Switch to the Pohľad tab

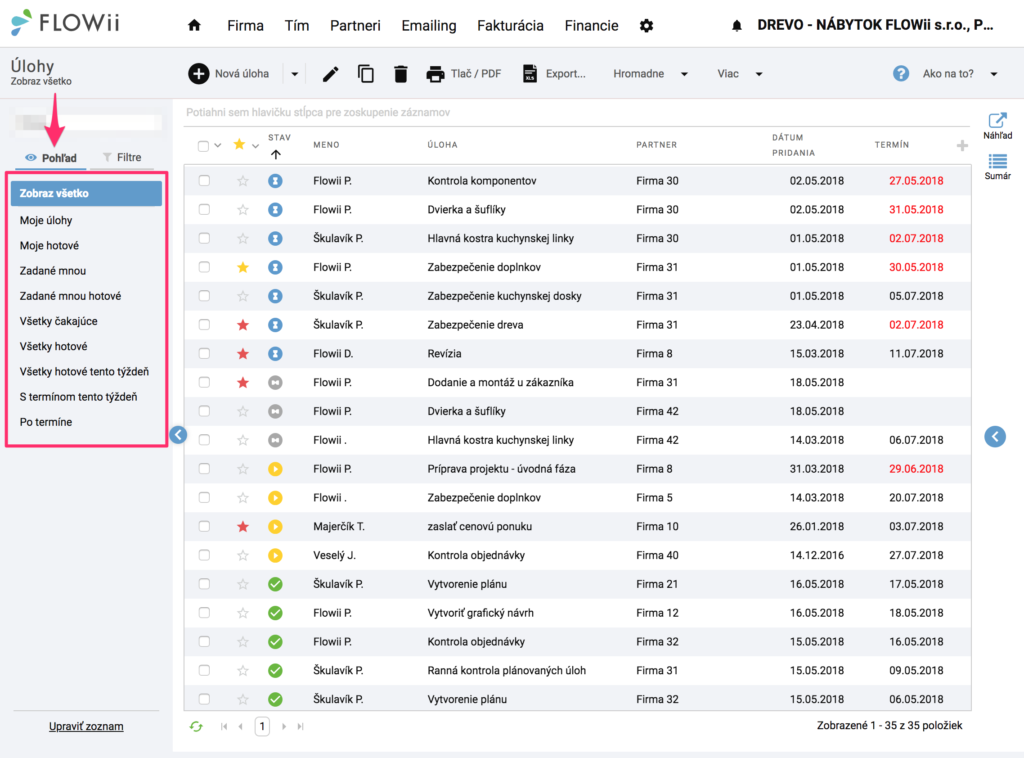[51, 158]
